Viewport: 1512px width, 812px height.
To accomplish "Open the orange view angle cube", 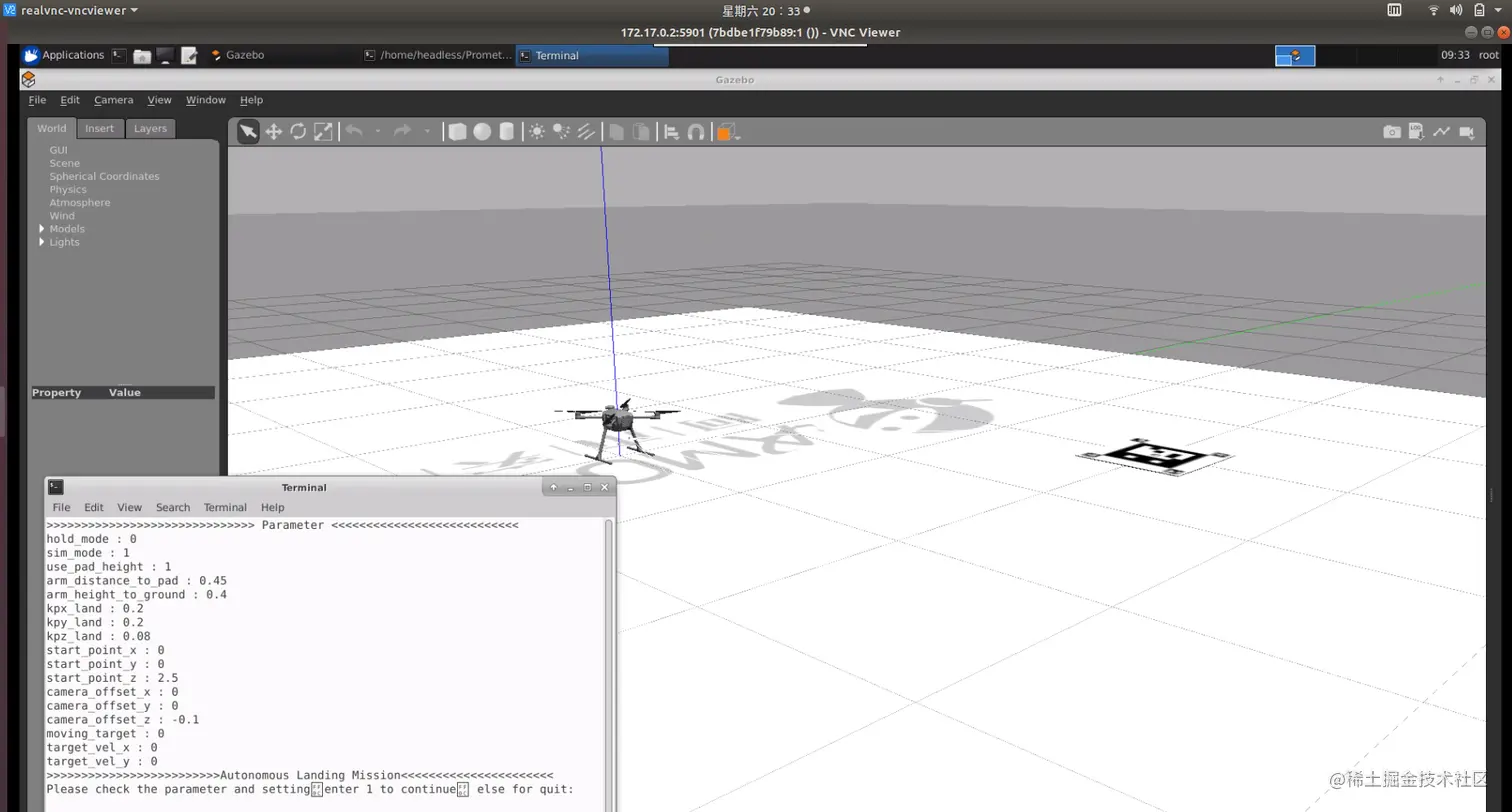I will [726, 131].
